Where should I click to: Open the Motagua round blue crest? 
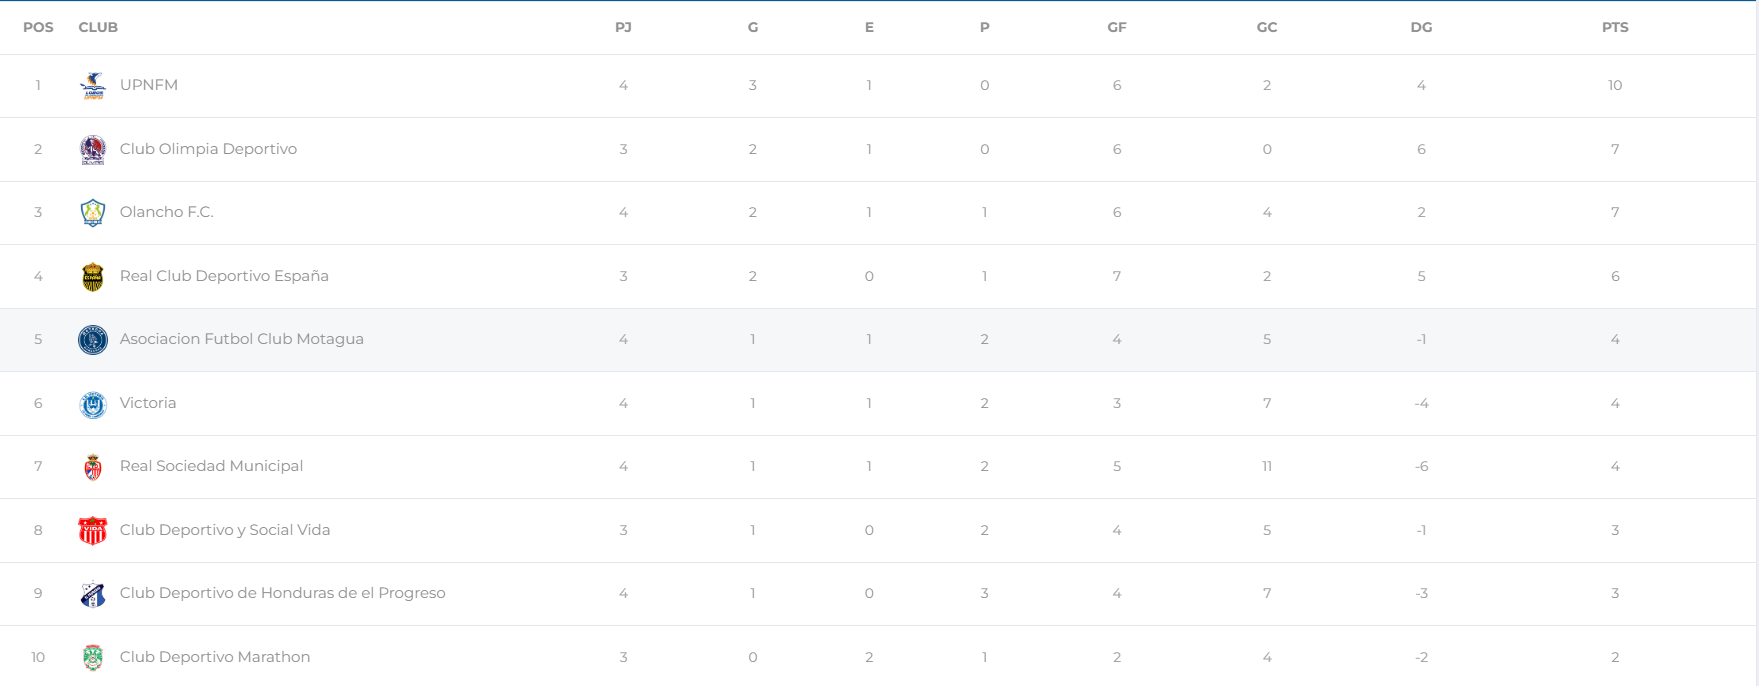pyautogui.click(x=93, y=340)
